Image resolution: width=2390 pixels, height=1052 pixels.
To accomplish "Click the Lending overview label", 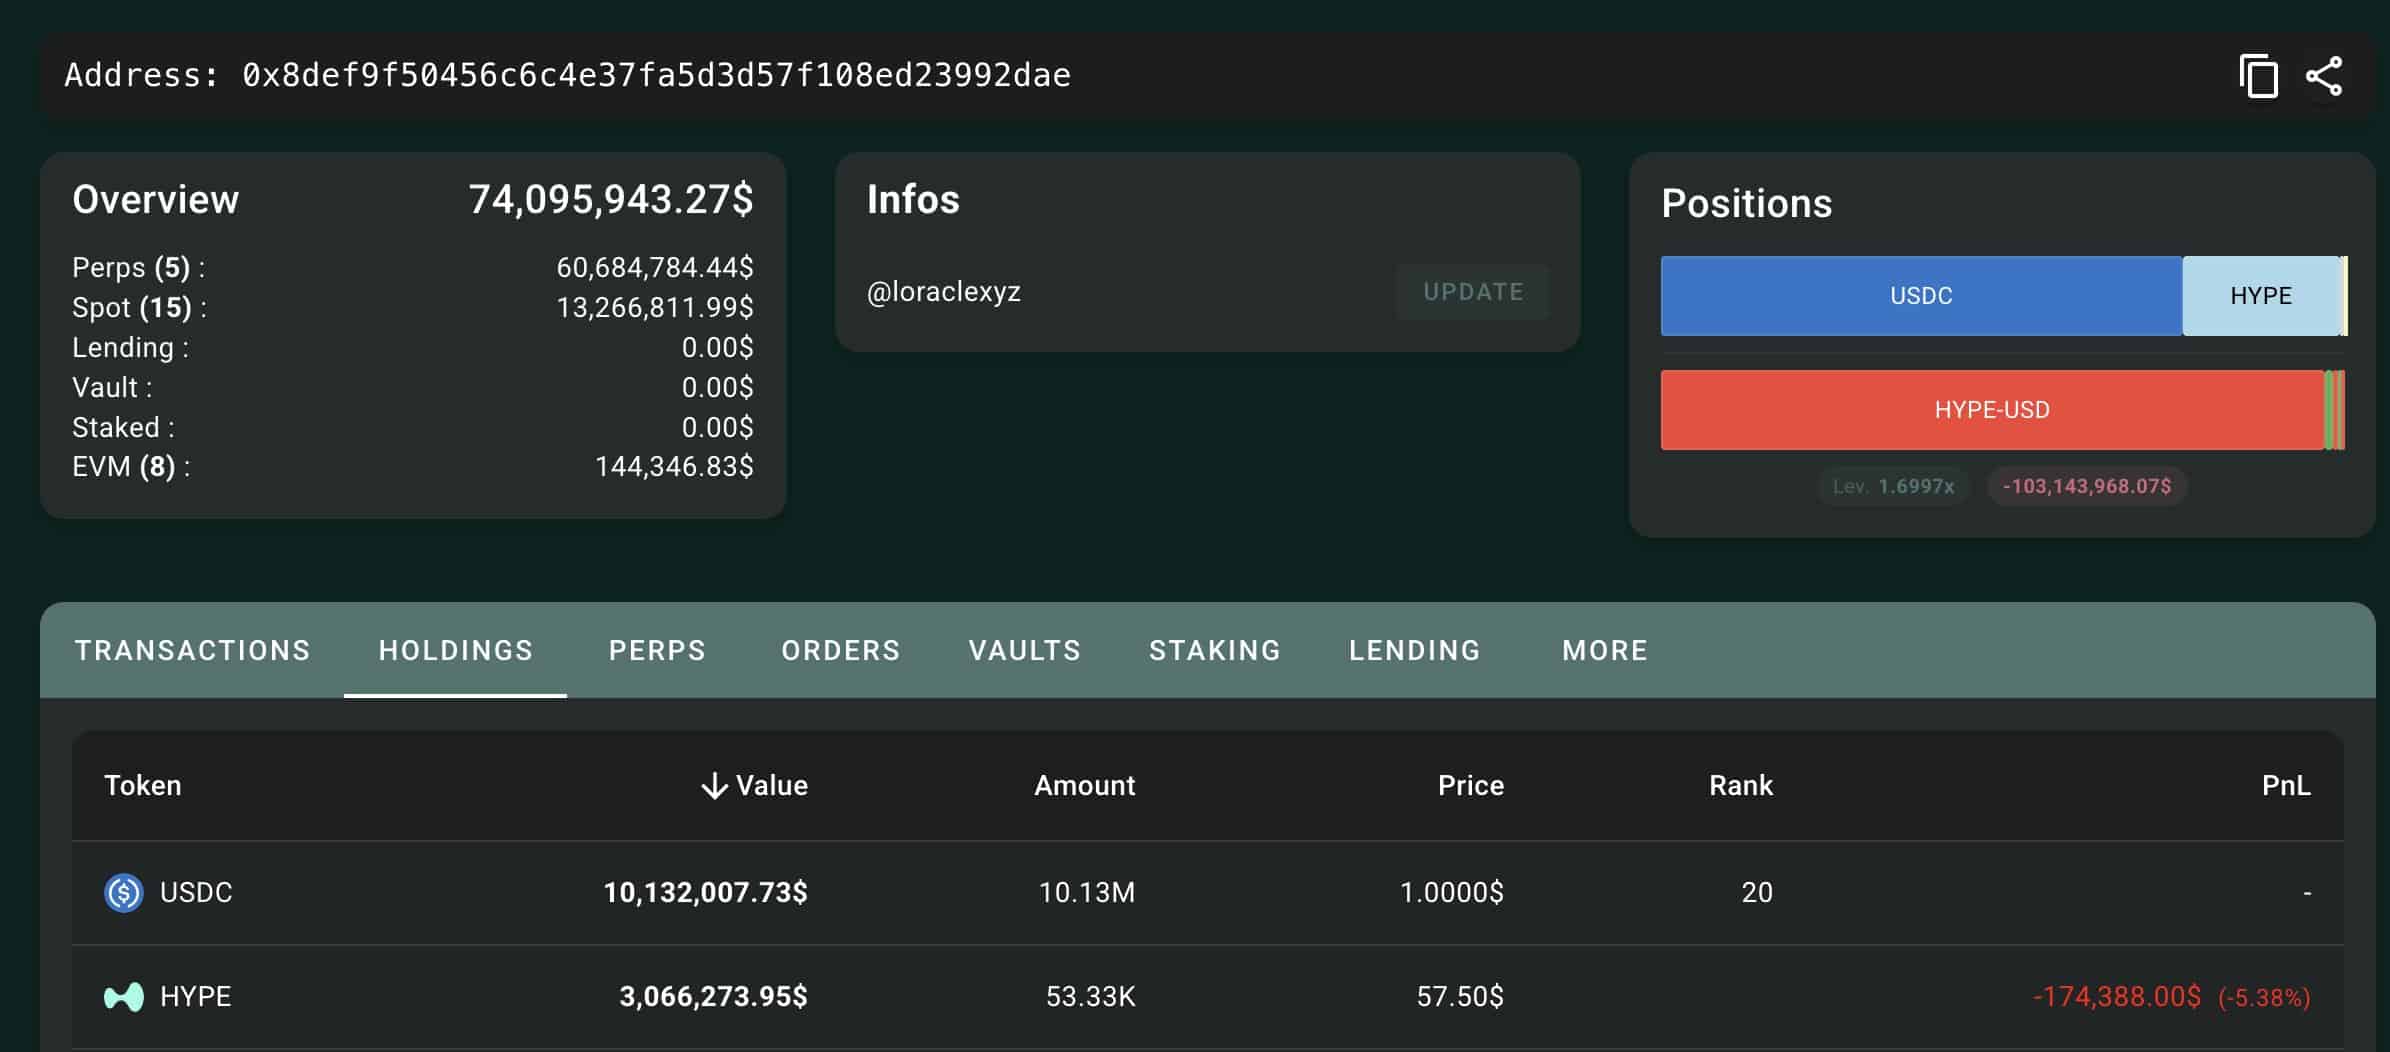I will (130, 348).
